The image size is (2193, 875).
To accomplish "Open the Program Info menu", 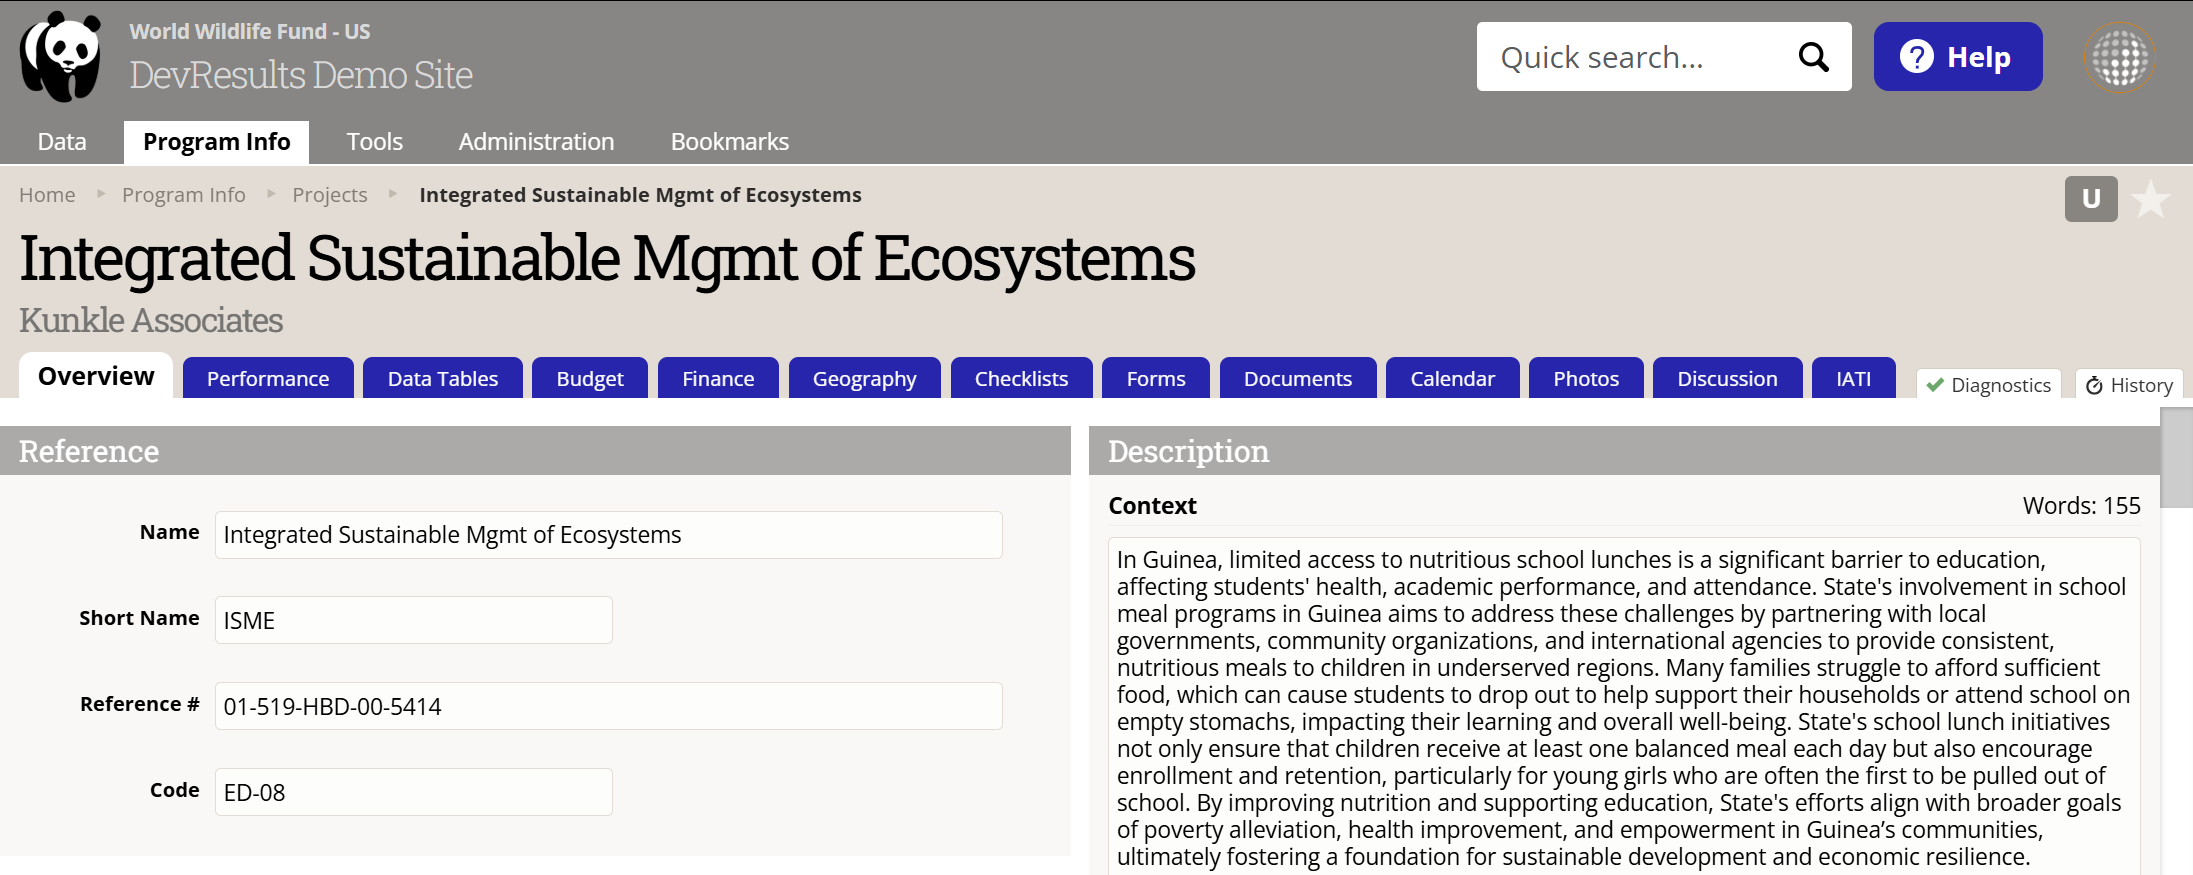I will point(216,142).
